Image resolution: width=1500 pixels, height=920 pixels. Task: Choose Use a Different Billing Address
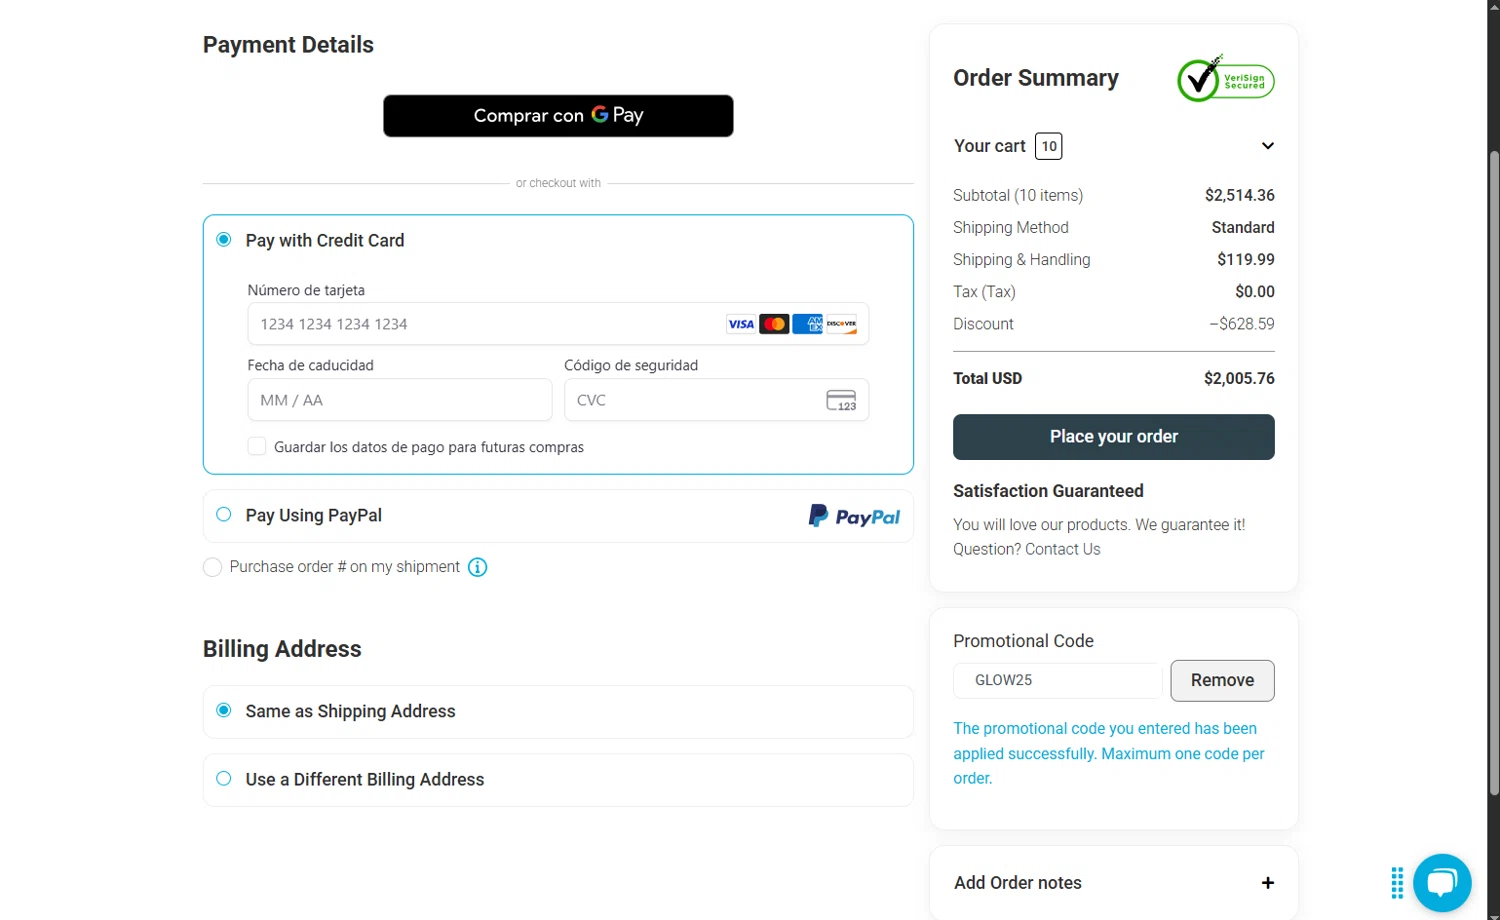[224, 779]
